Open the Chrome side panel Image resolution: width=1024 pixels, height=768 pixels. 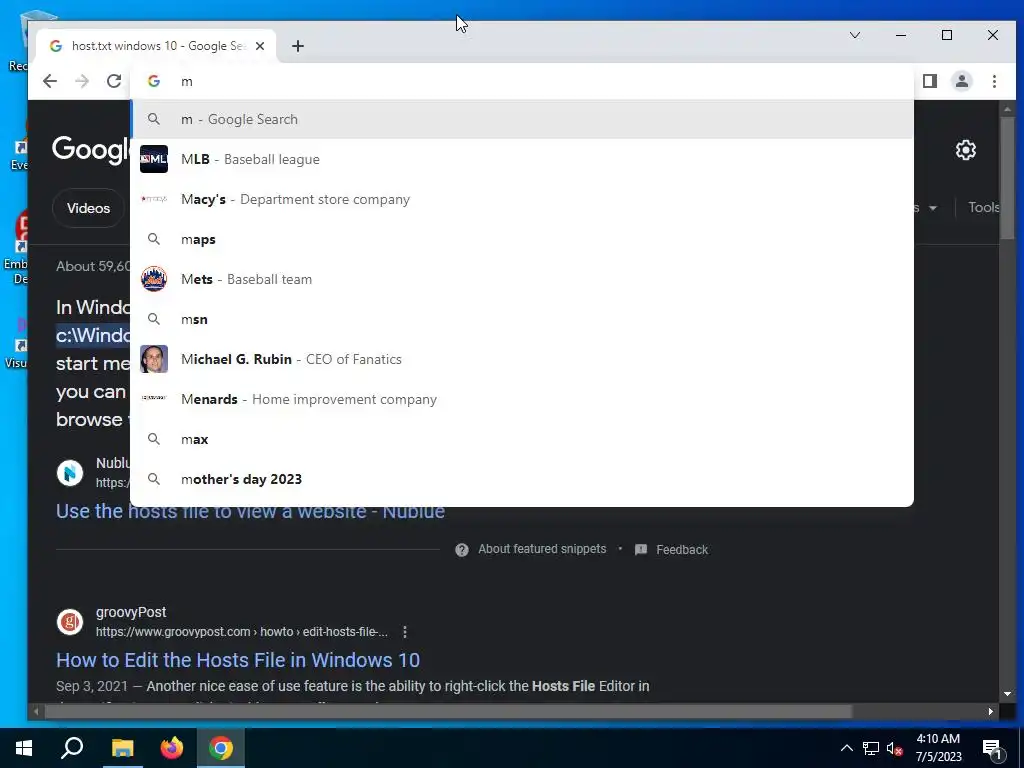pos(930,81)
